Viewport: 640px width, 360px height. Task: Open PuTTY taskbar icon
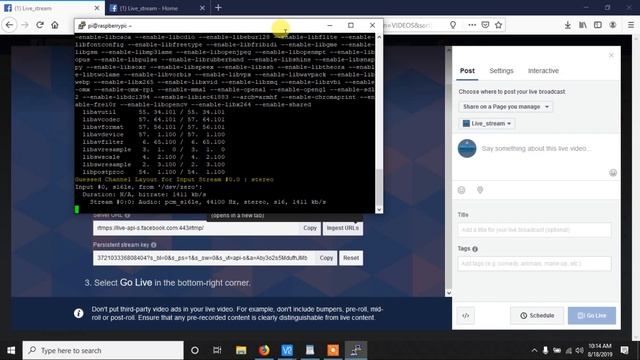coord(356,350)
